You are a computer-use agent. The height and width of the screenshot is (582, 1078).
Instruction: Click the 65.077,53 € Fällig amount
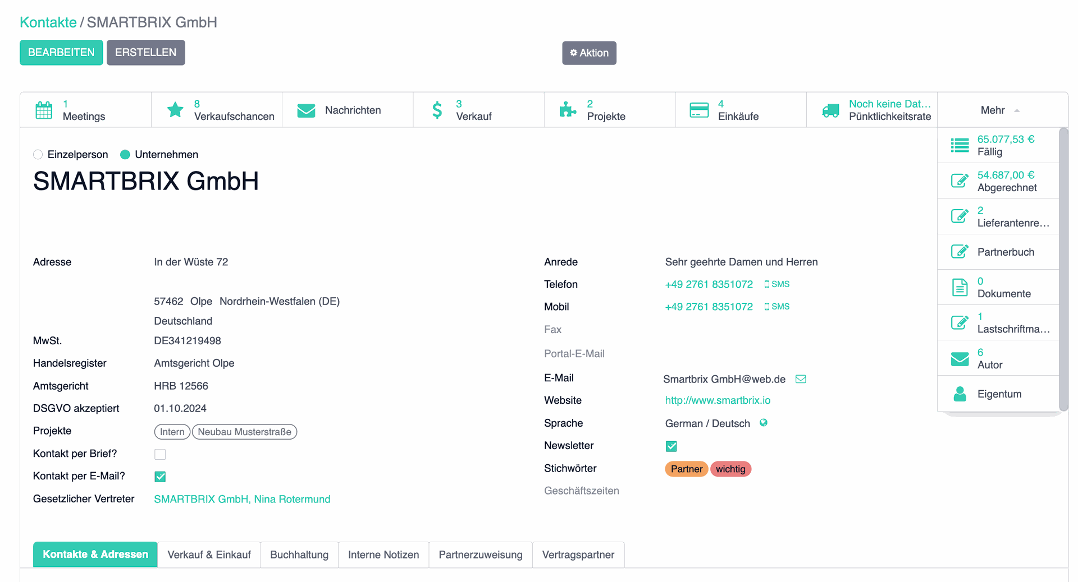pos(1006,139)
